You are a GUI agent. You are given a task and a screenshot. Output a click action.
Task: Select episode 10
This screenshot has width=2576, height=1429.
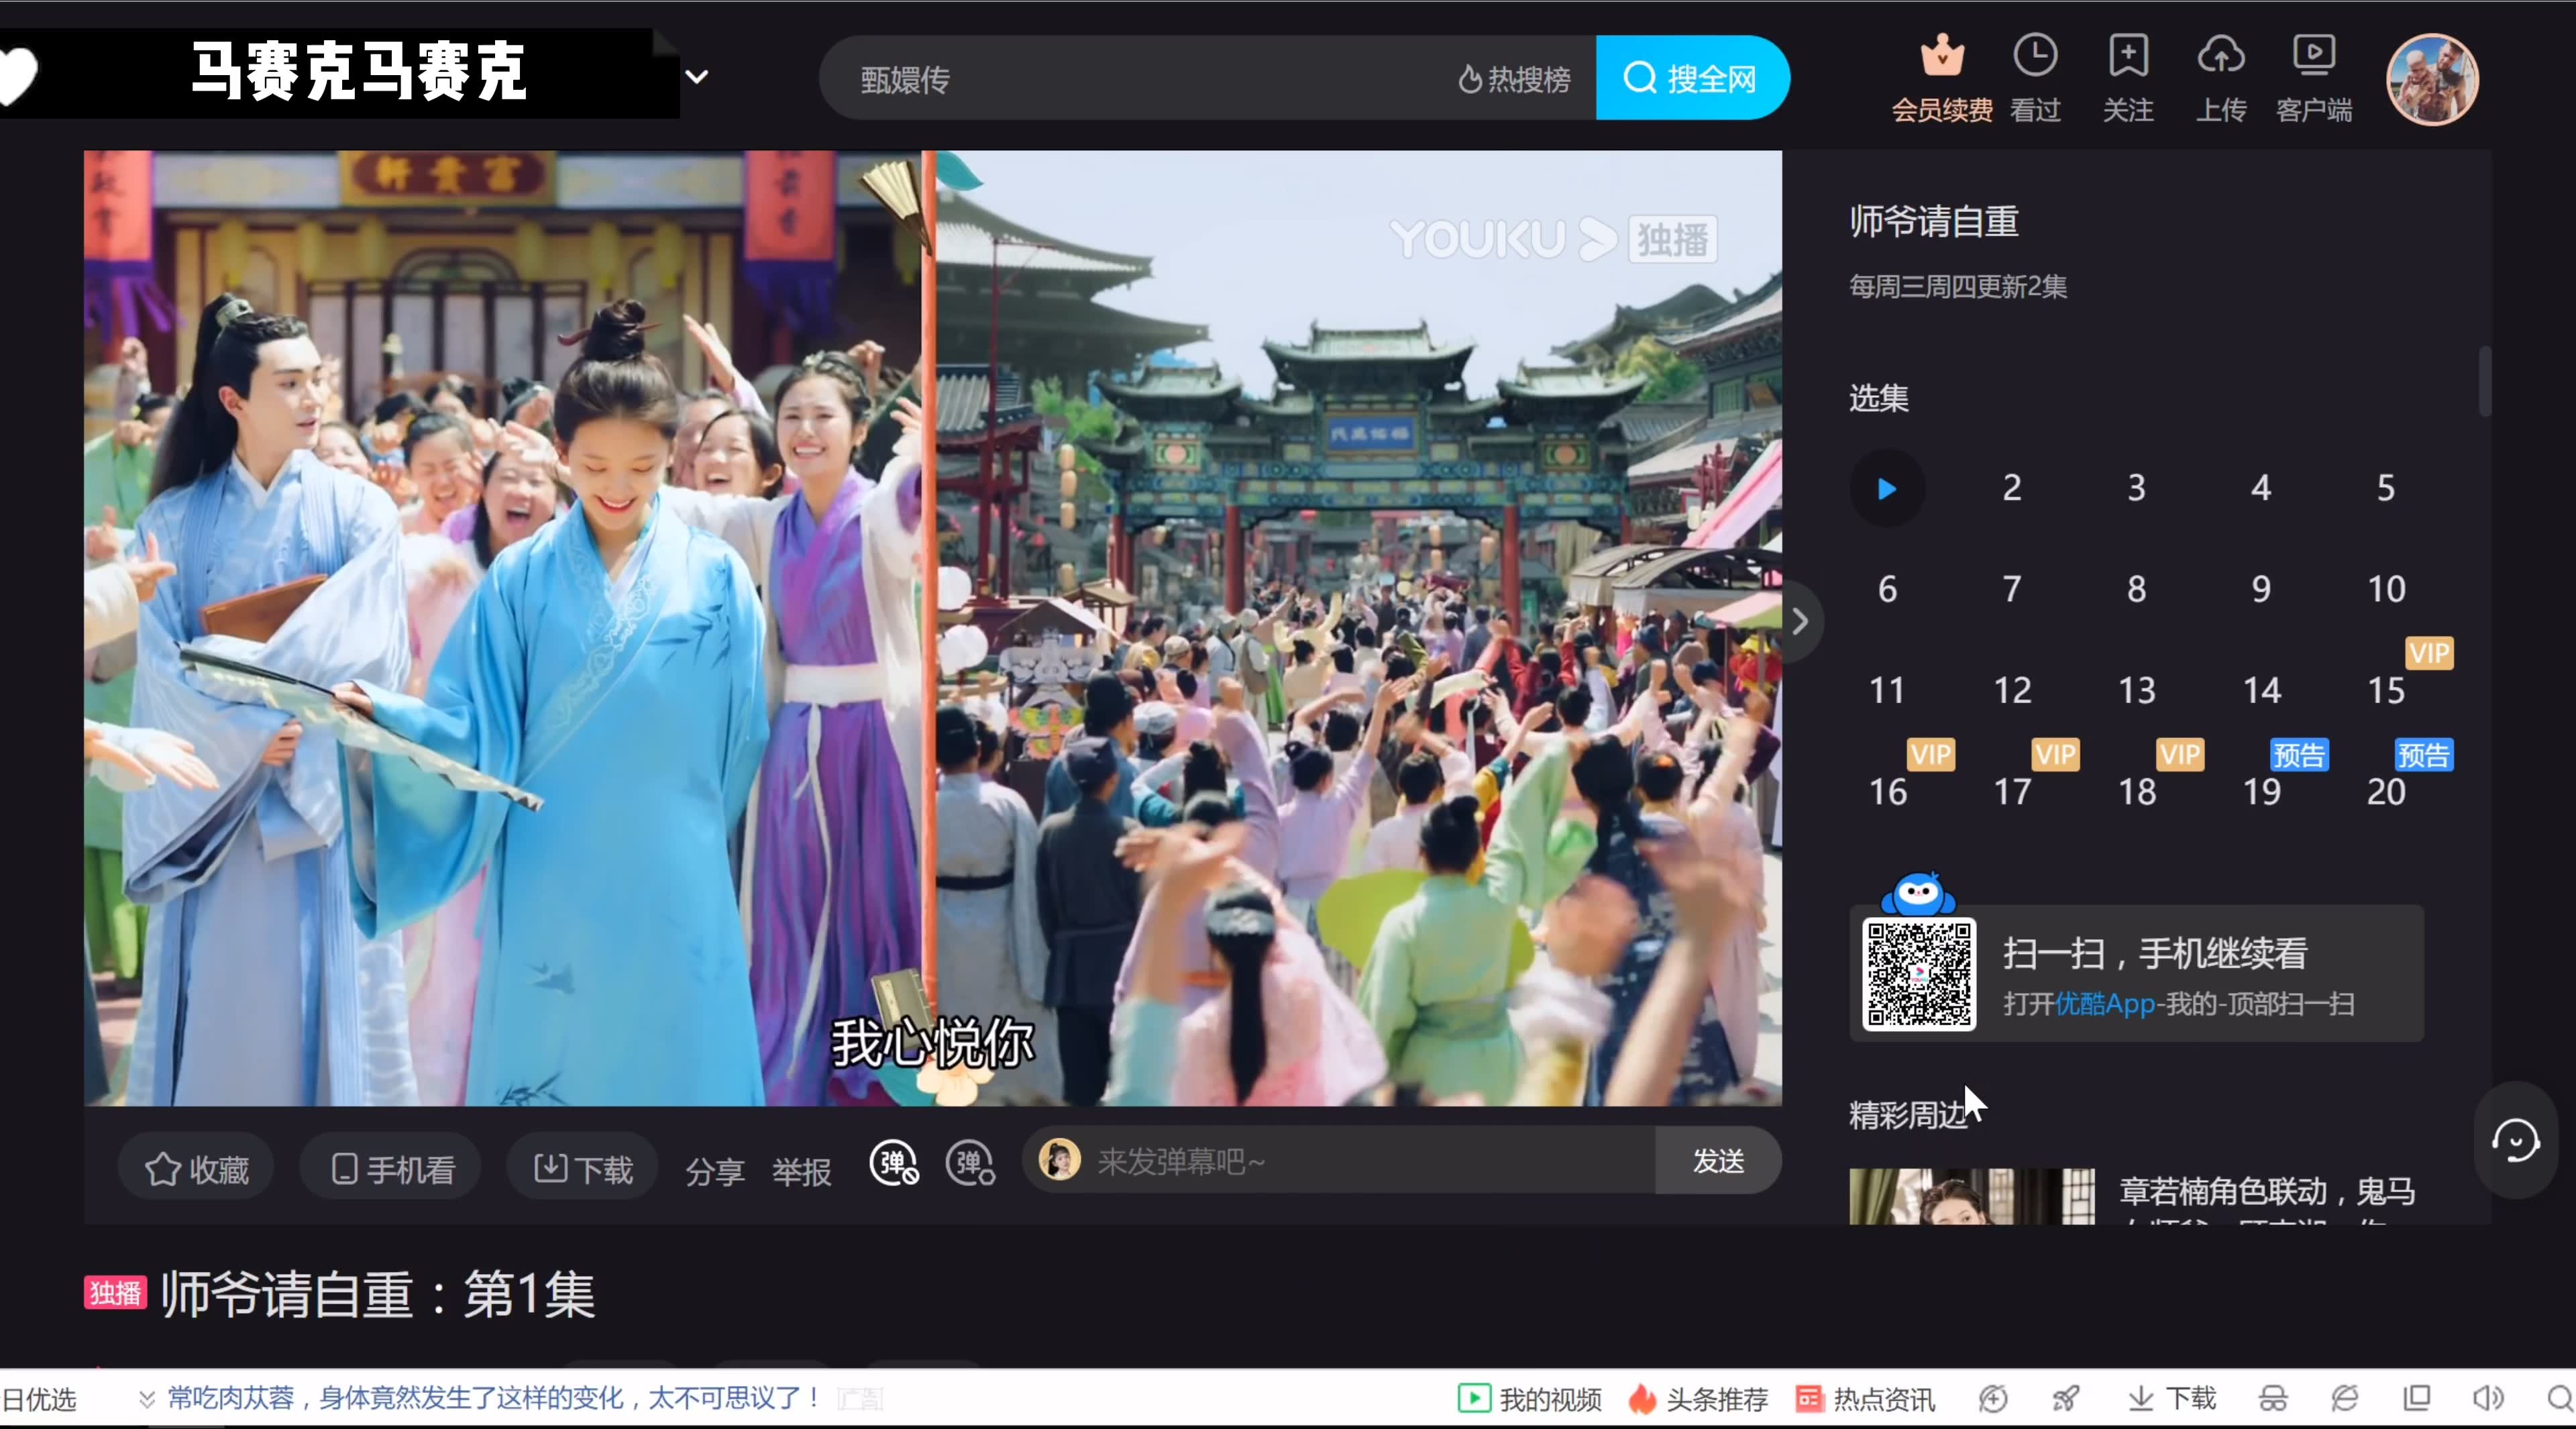(2386, 589)
